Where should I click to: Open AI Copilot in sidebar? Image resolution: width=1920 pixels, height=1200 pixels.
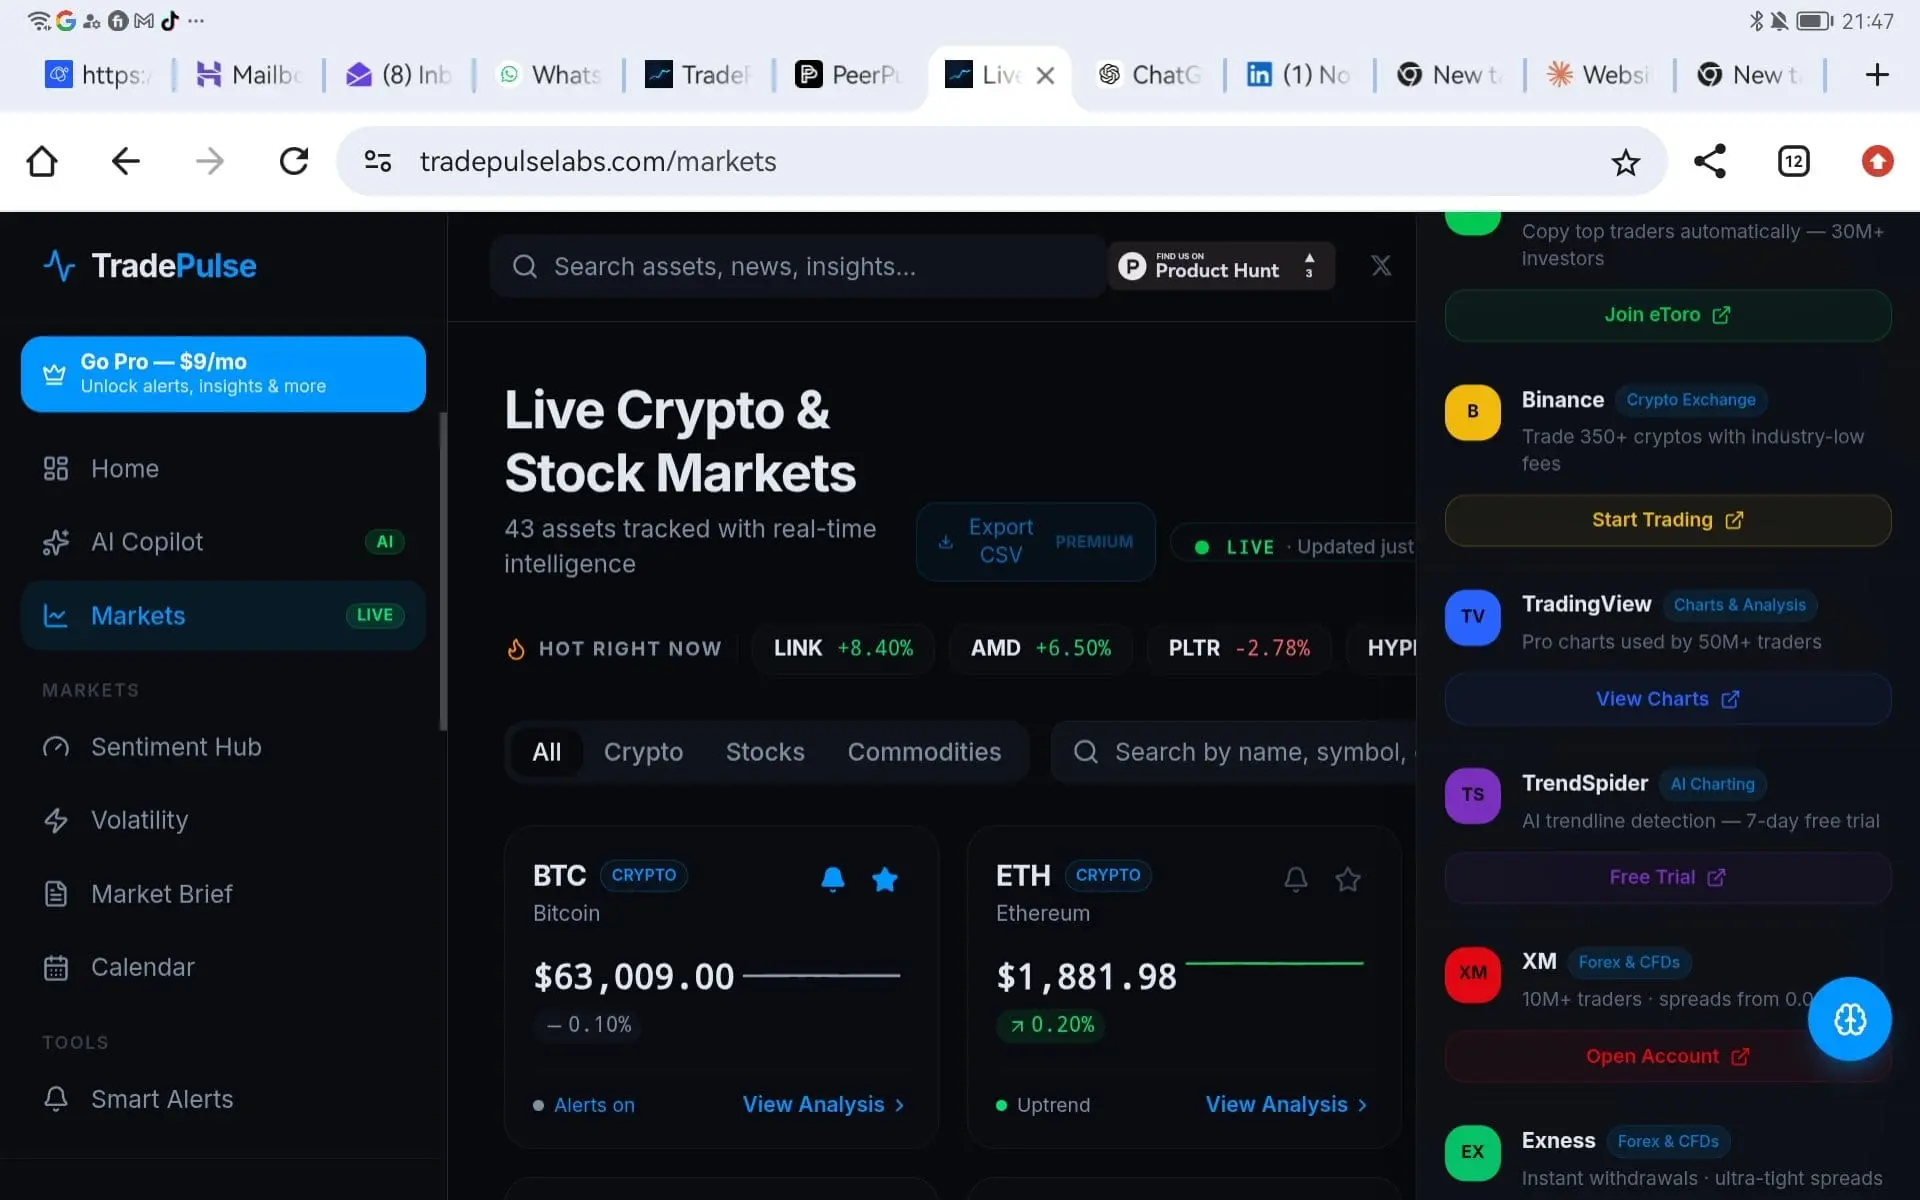(223, 542)
